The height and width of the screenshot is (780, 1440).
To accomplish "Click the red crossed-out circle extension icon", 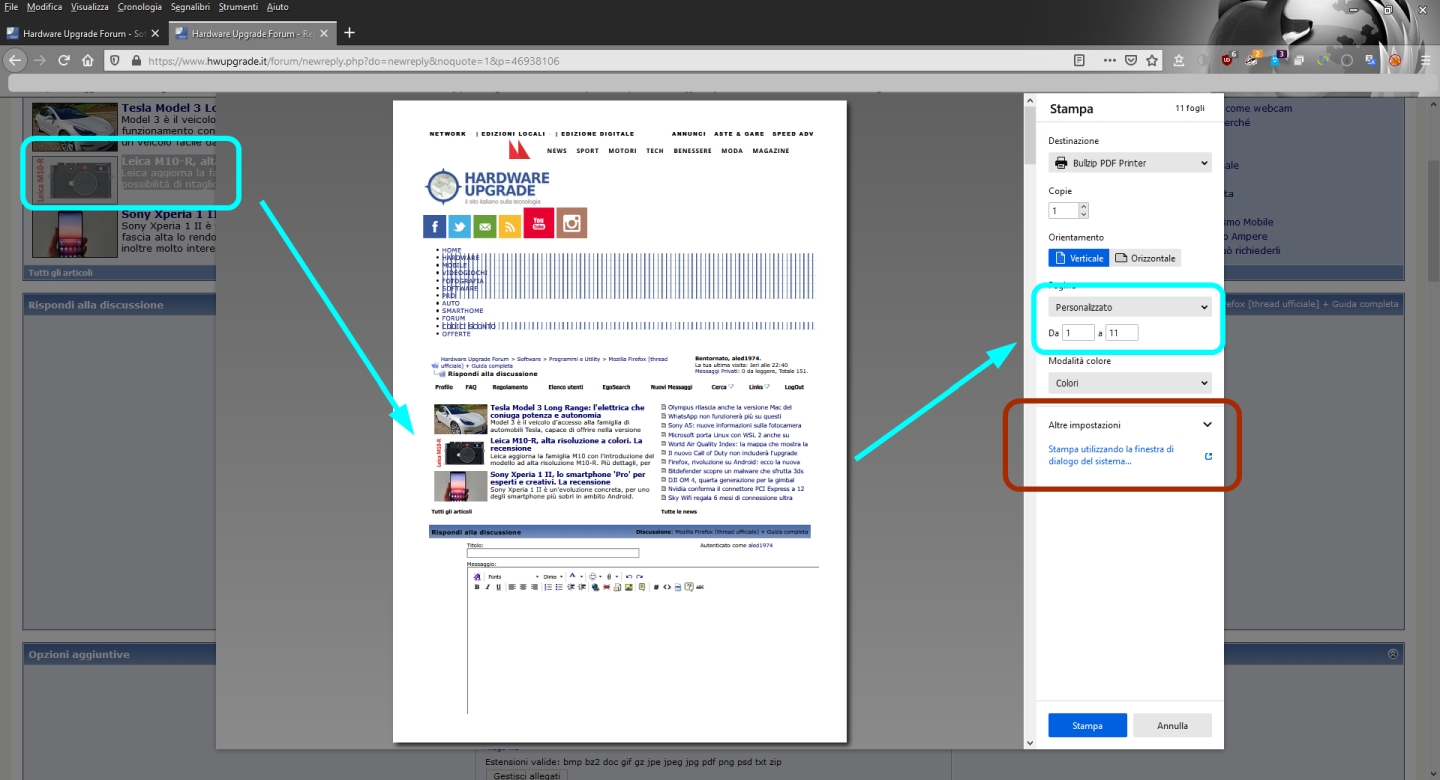I will [1394, 60].
